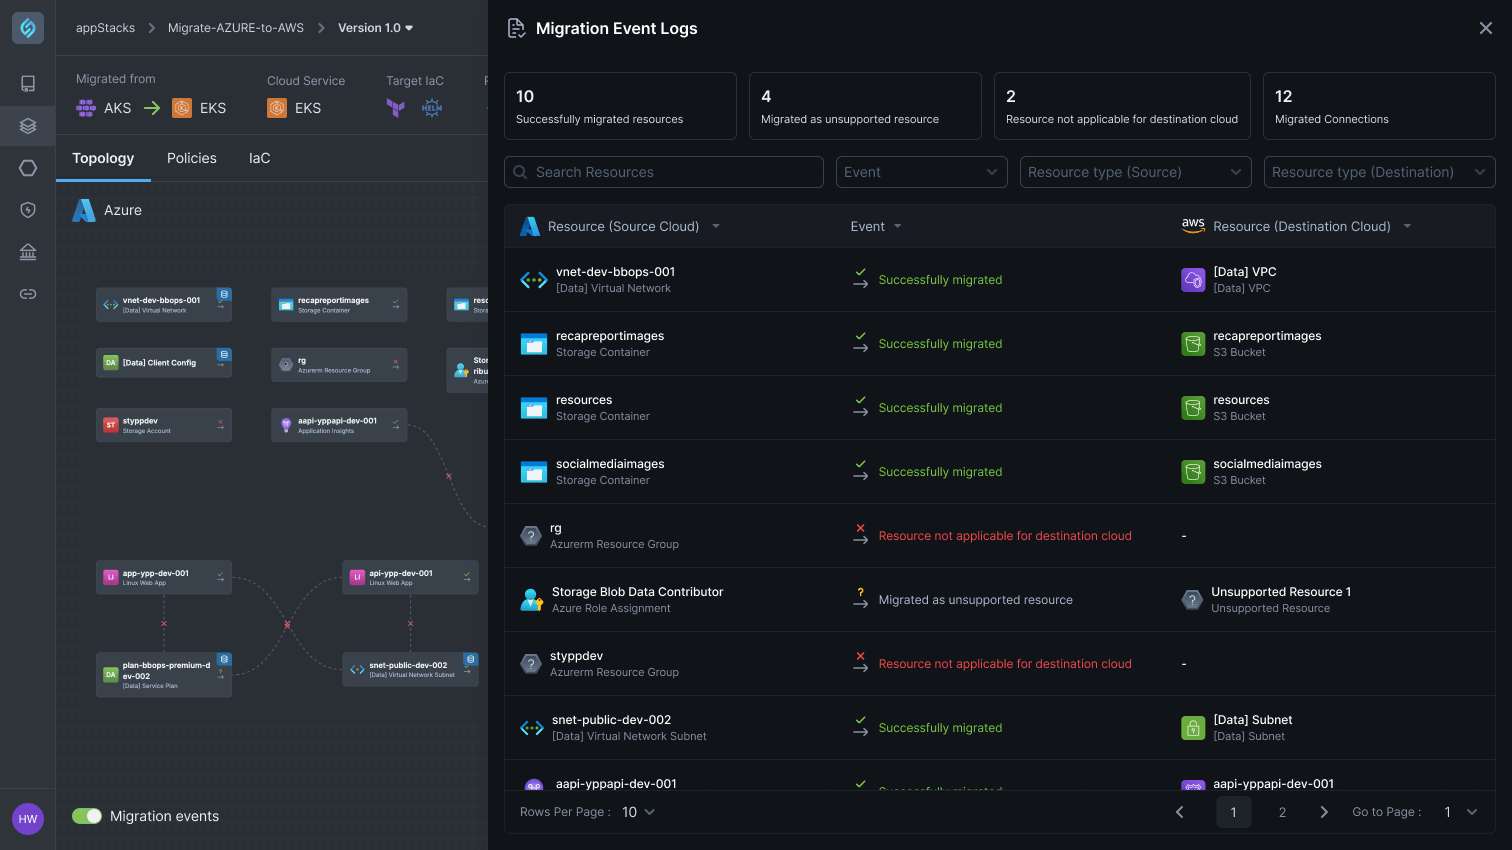1512x850 pixels.
Task: Go to the next page arrow
Action: [x=1324, y=812]
